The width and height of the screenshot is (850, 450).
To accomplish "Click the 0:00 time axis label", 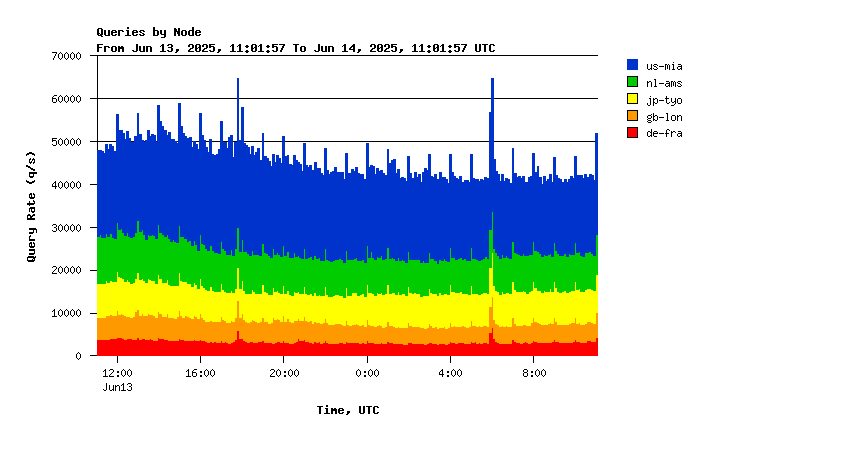I will pyautogui.click(x=367, y=373).
